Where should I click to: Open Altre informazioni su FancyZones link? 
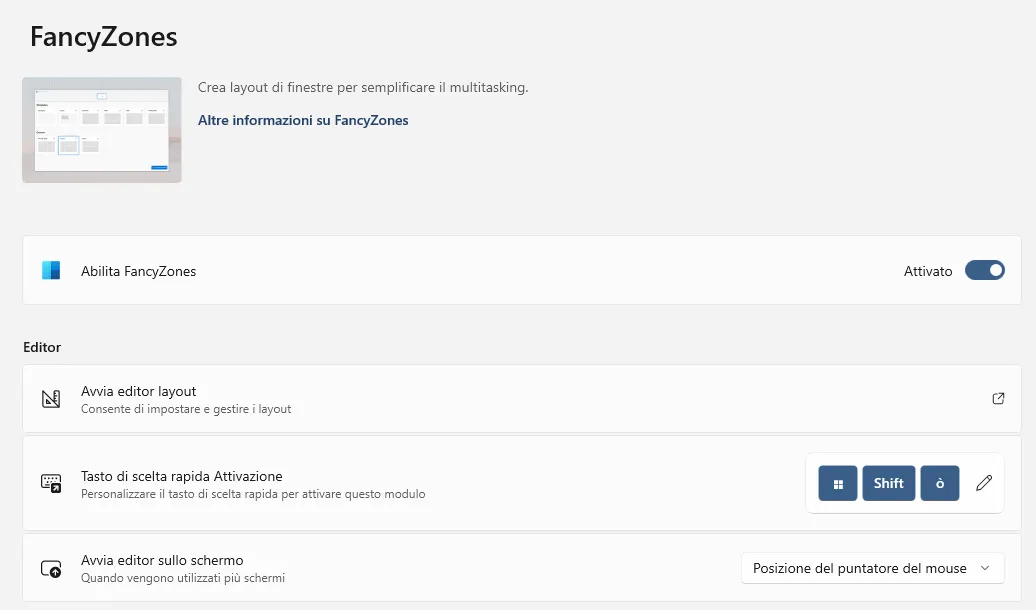[303, 120]
